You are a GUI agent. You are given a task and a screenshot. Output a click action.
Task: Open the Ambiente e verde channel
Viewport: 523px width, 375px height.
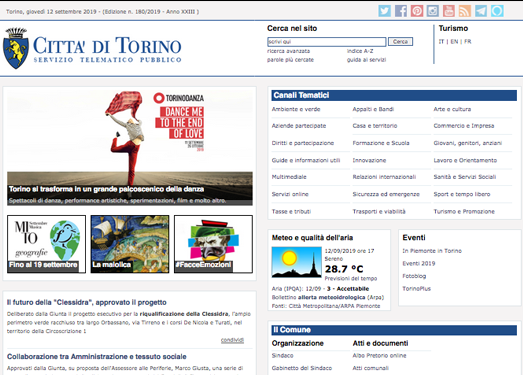pyautogui.click(x=296, y=109)
